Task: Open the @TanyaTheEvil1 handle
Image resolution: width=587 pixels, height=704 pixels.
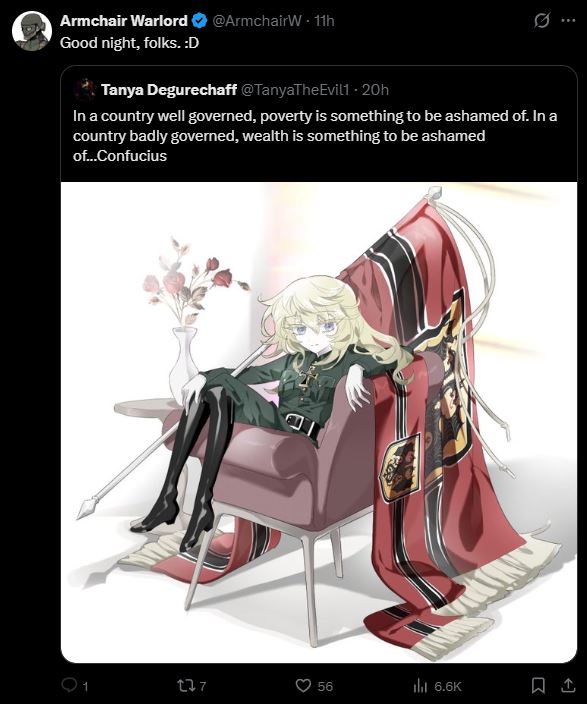Action: (295, 90)
